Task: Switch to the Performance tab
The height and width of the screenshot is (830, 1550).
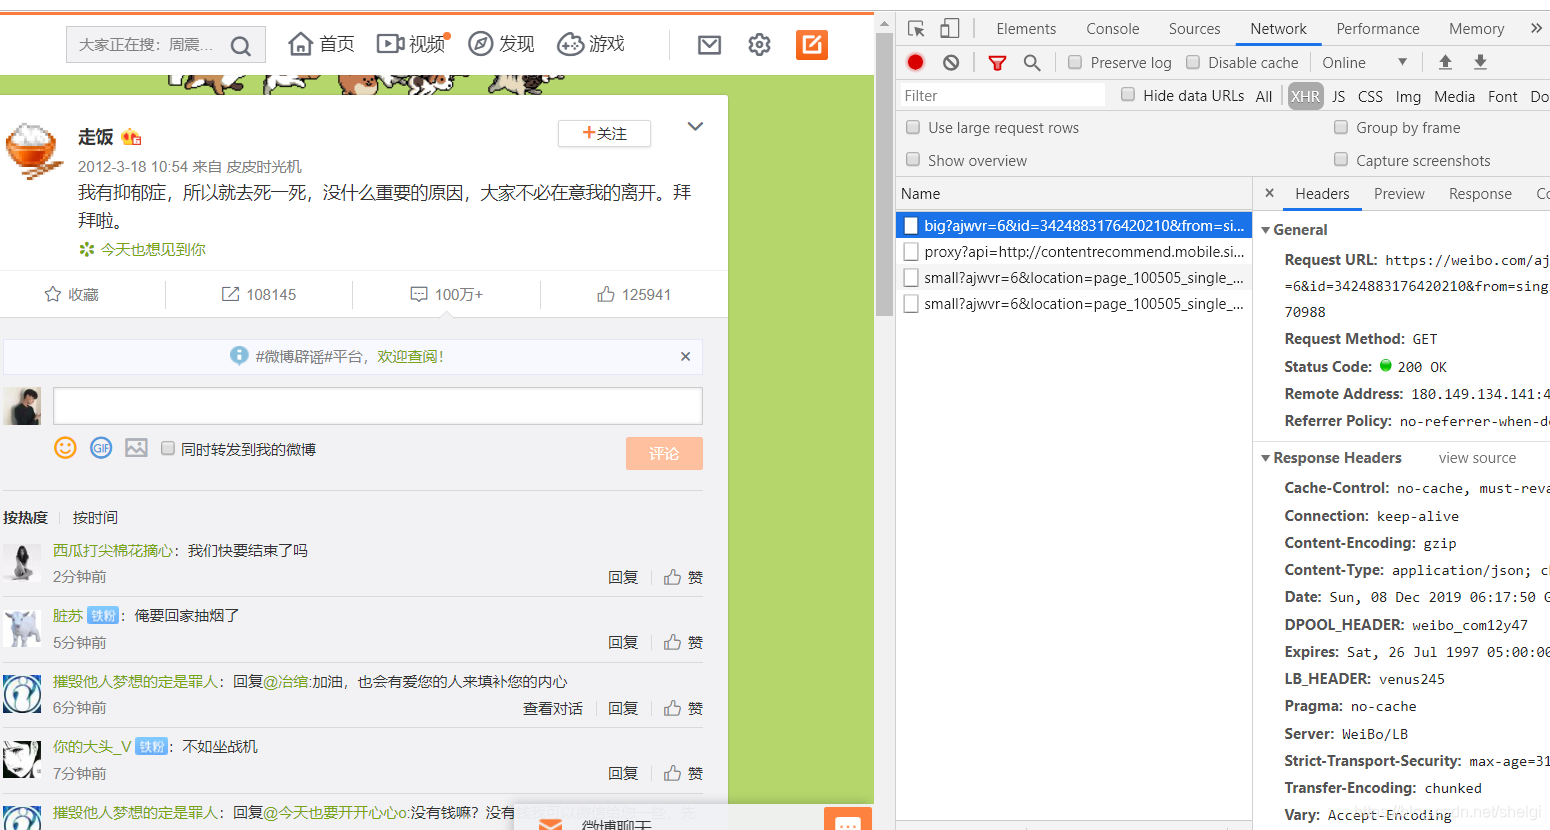Action: pyautogui.click(x=1378, y=29)
